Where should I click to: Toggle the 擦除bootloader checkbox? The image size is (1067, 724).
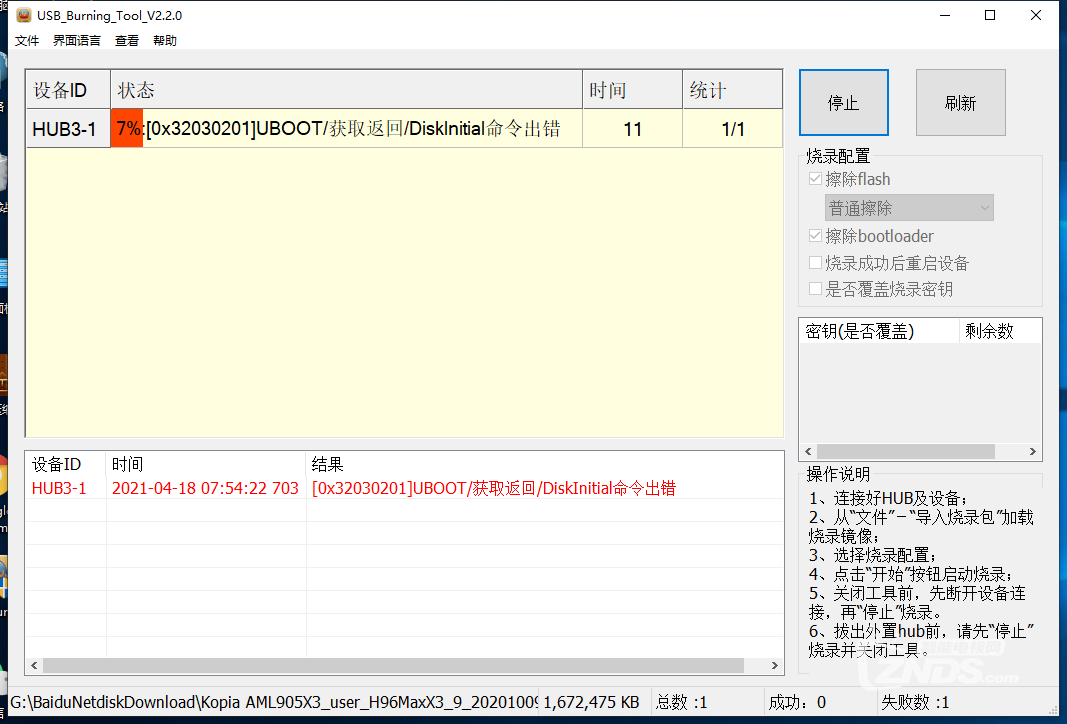(x=816, y=237)
